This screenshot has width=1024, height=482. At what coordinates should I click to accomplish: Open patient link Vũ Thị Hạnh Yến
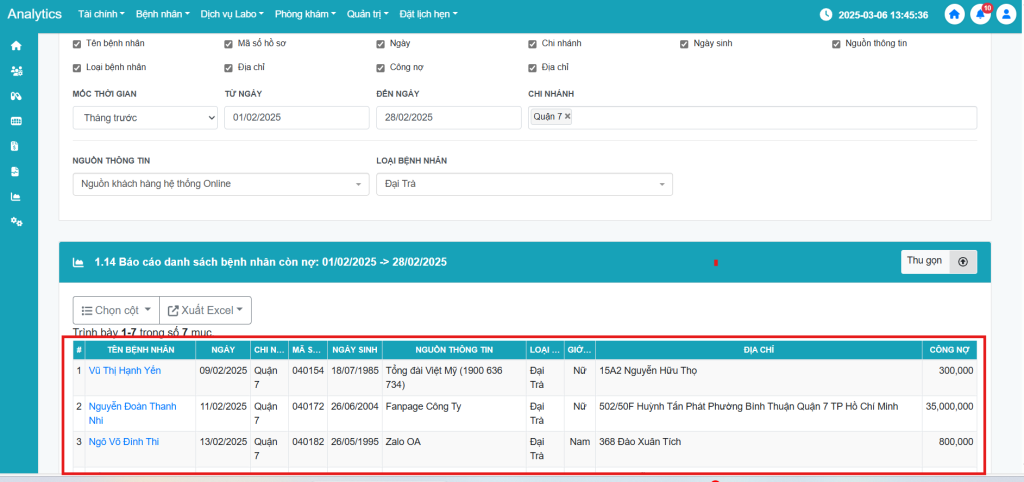pos(125,370)
